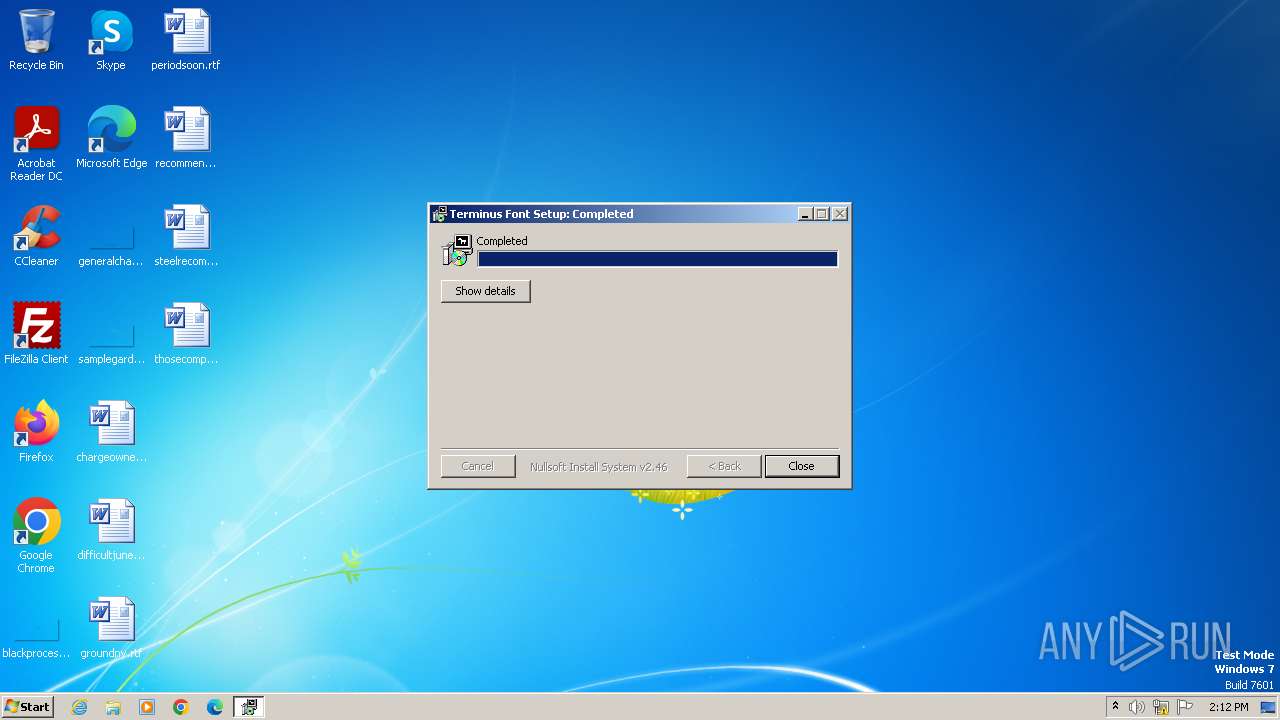1280x720 pixels.
Task: Click Close to finish Terminus Font Setup
Action: (801, 466)
